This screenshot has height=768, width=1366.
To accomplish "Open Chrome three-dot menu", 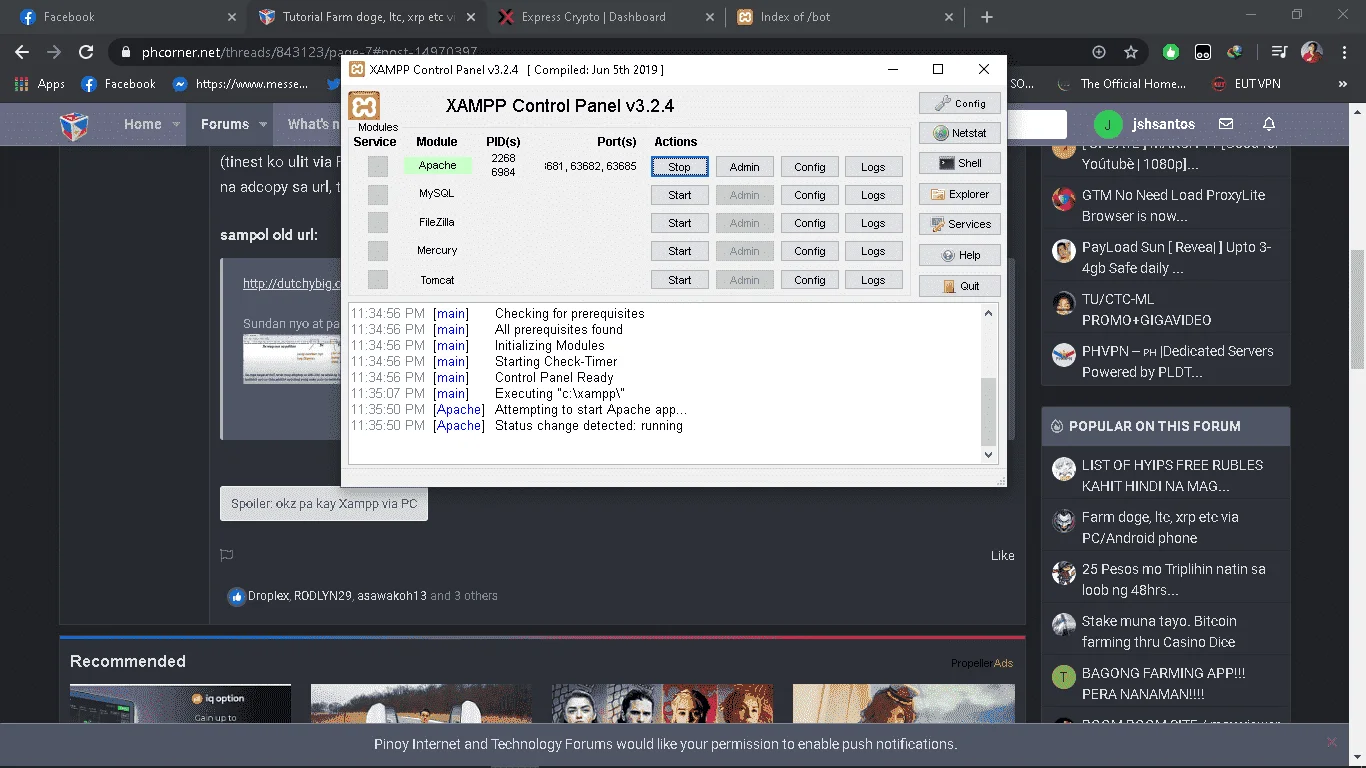I will click(1344, 52).
